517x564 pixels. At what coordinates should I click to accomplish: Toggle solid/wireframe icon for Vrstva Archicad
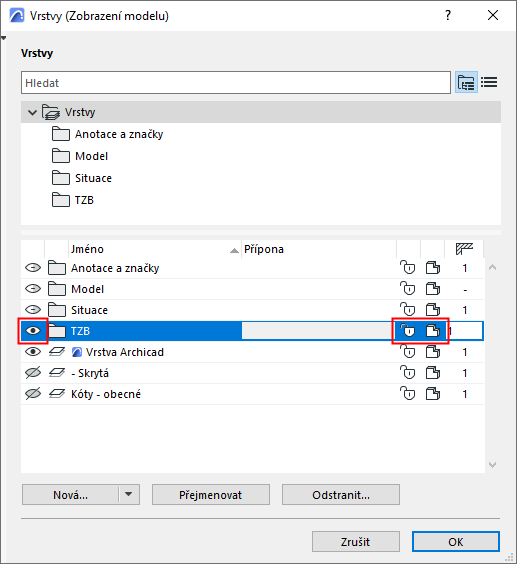432,352
